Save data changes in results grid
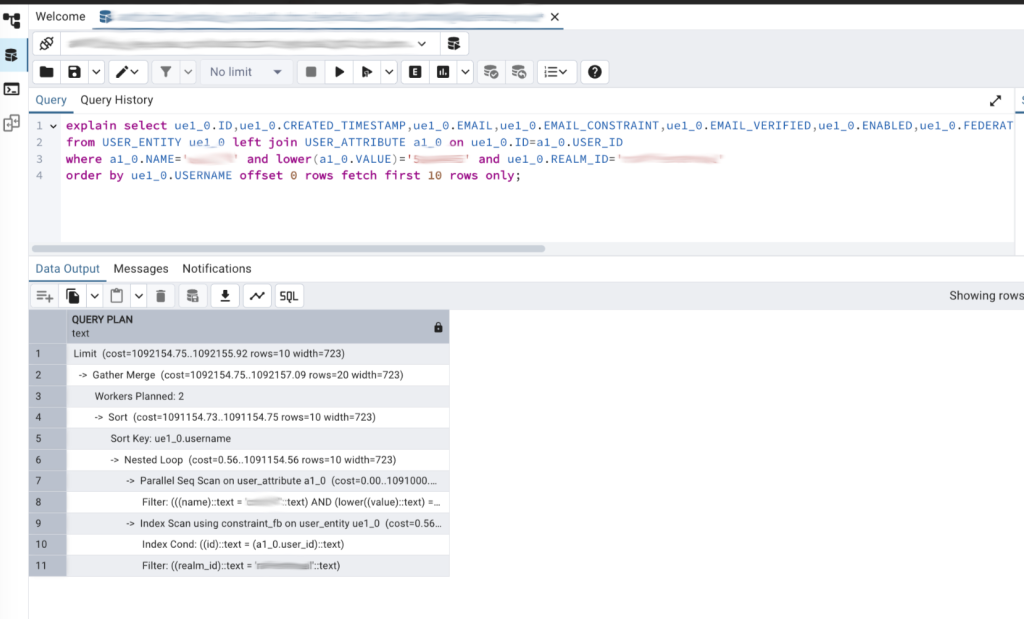 (193, 296)
